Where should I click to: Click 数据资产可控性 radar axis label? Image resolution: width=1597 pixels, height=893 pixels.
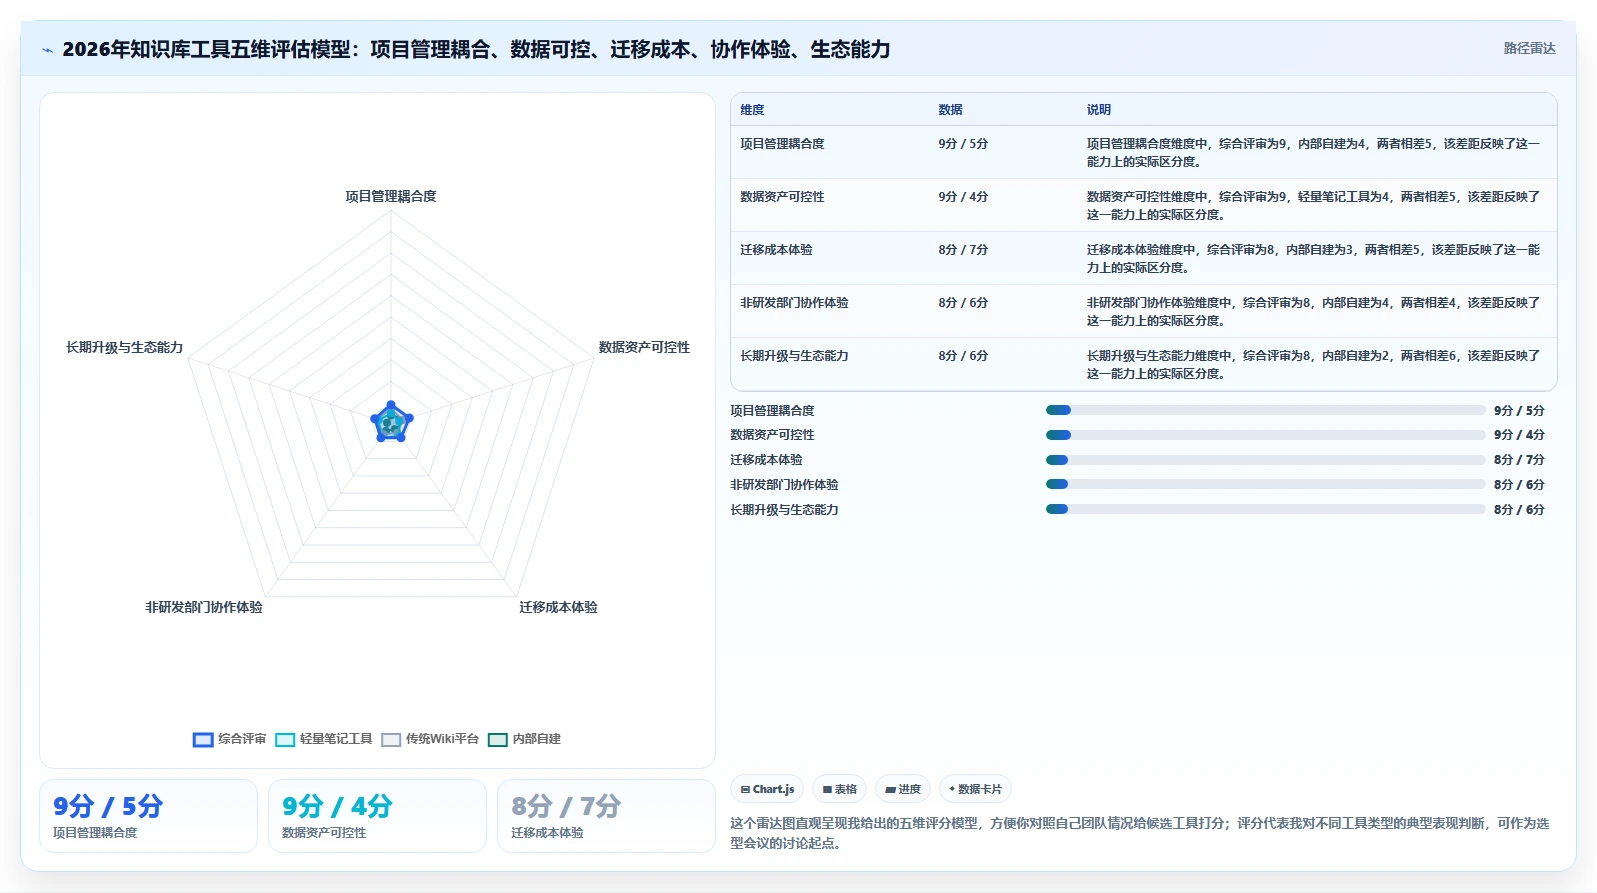pos(644,347)
